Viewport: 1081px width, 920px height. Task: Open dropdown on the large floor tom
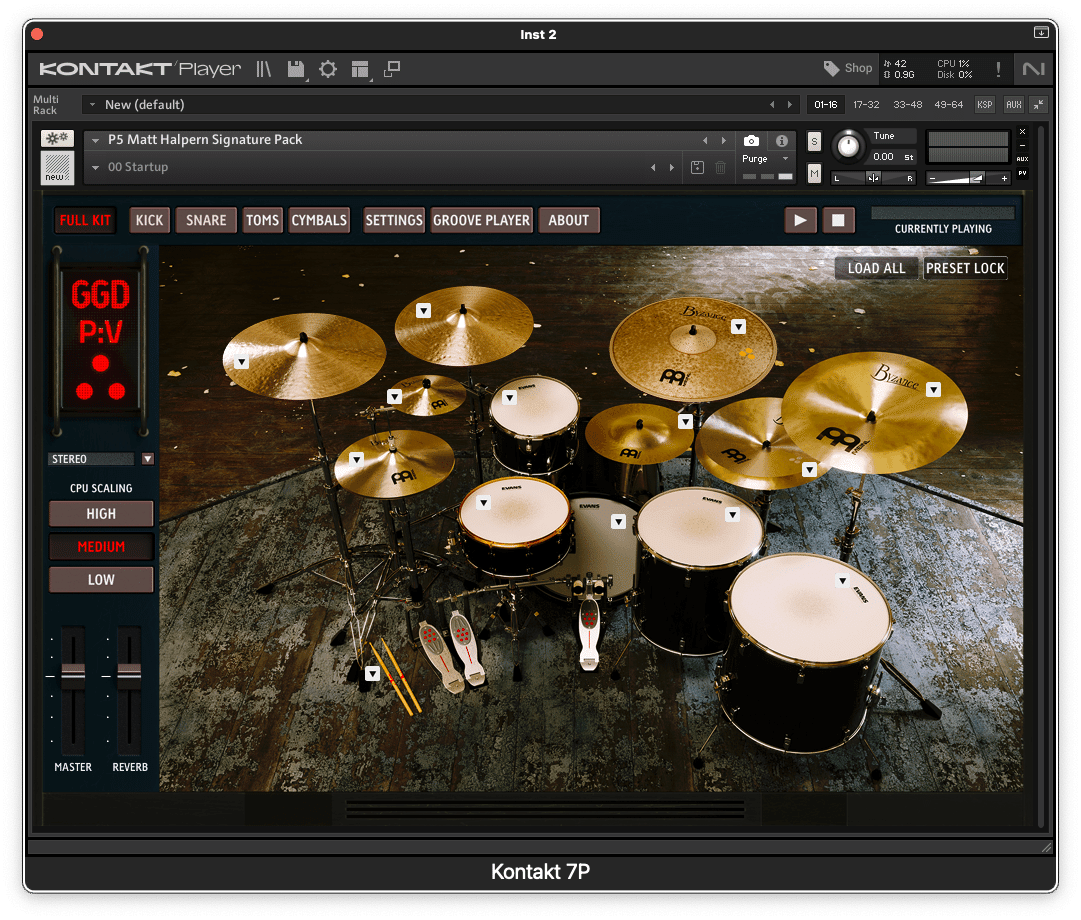pyautogui.click(x=842, y=581)
